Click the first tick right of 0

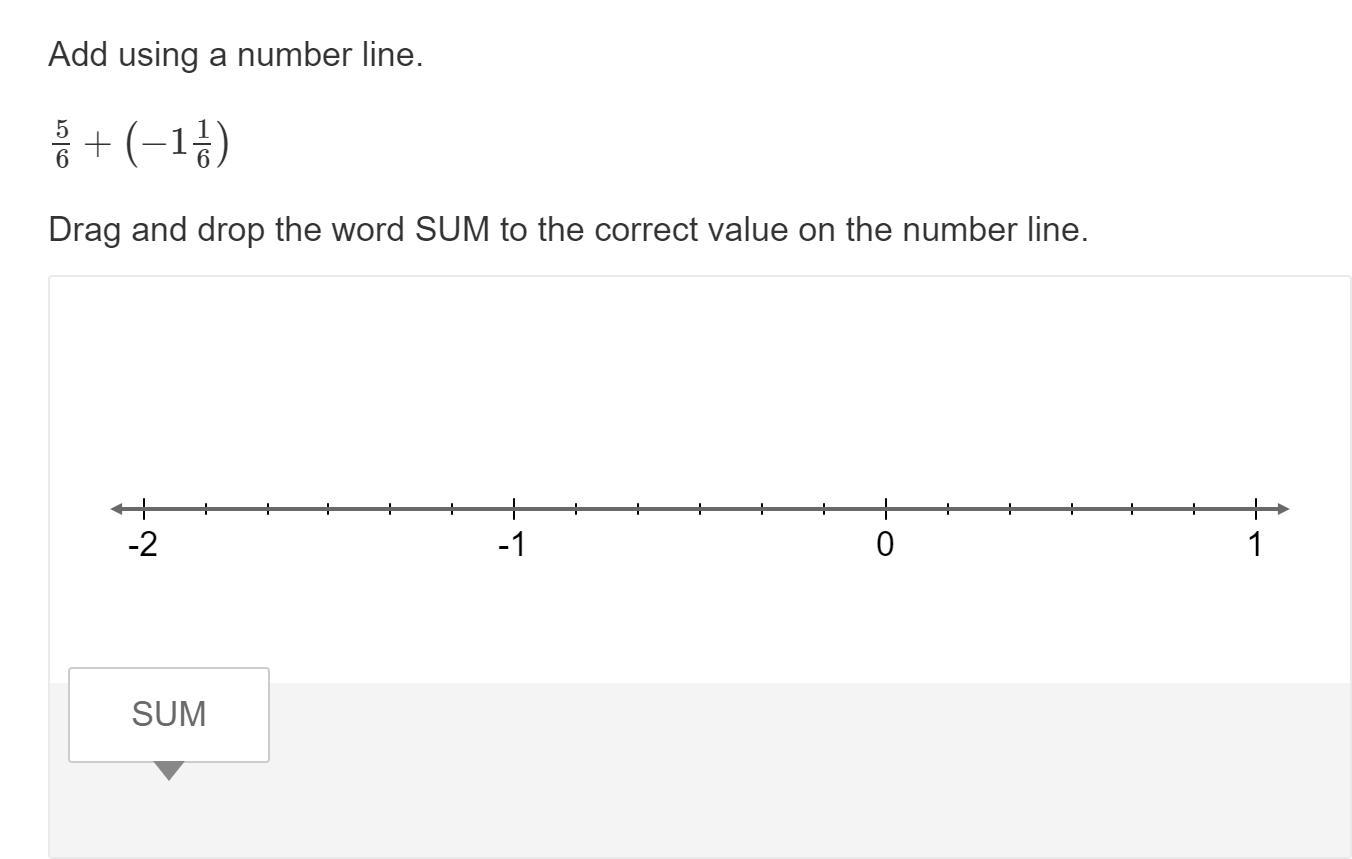click(x=947, y=509)
